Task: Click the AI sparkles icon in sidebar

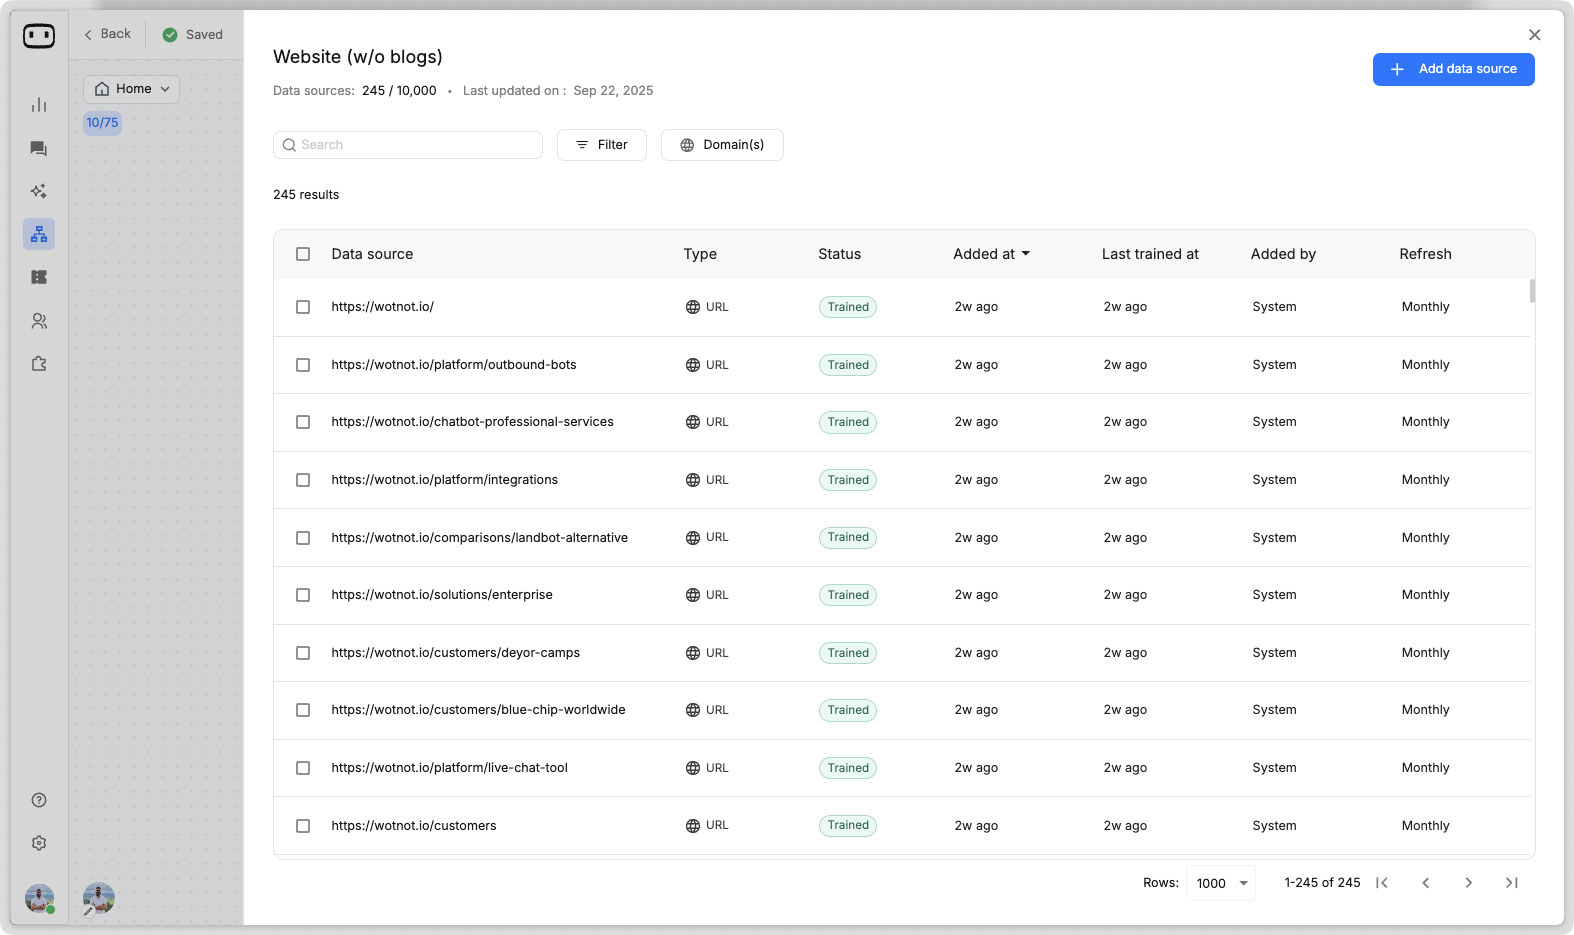Action: coord(39,191)
